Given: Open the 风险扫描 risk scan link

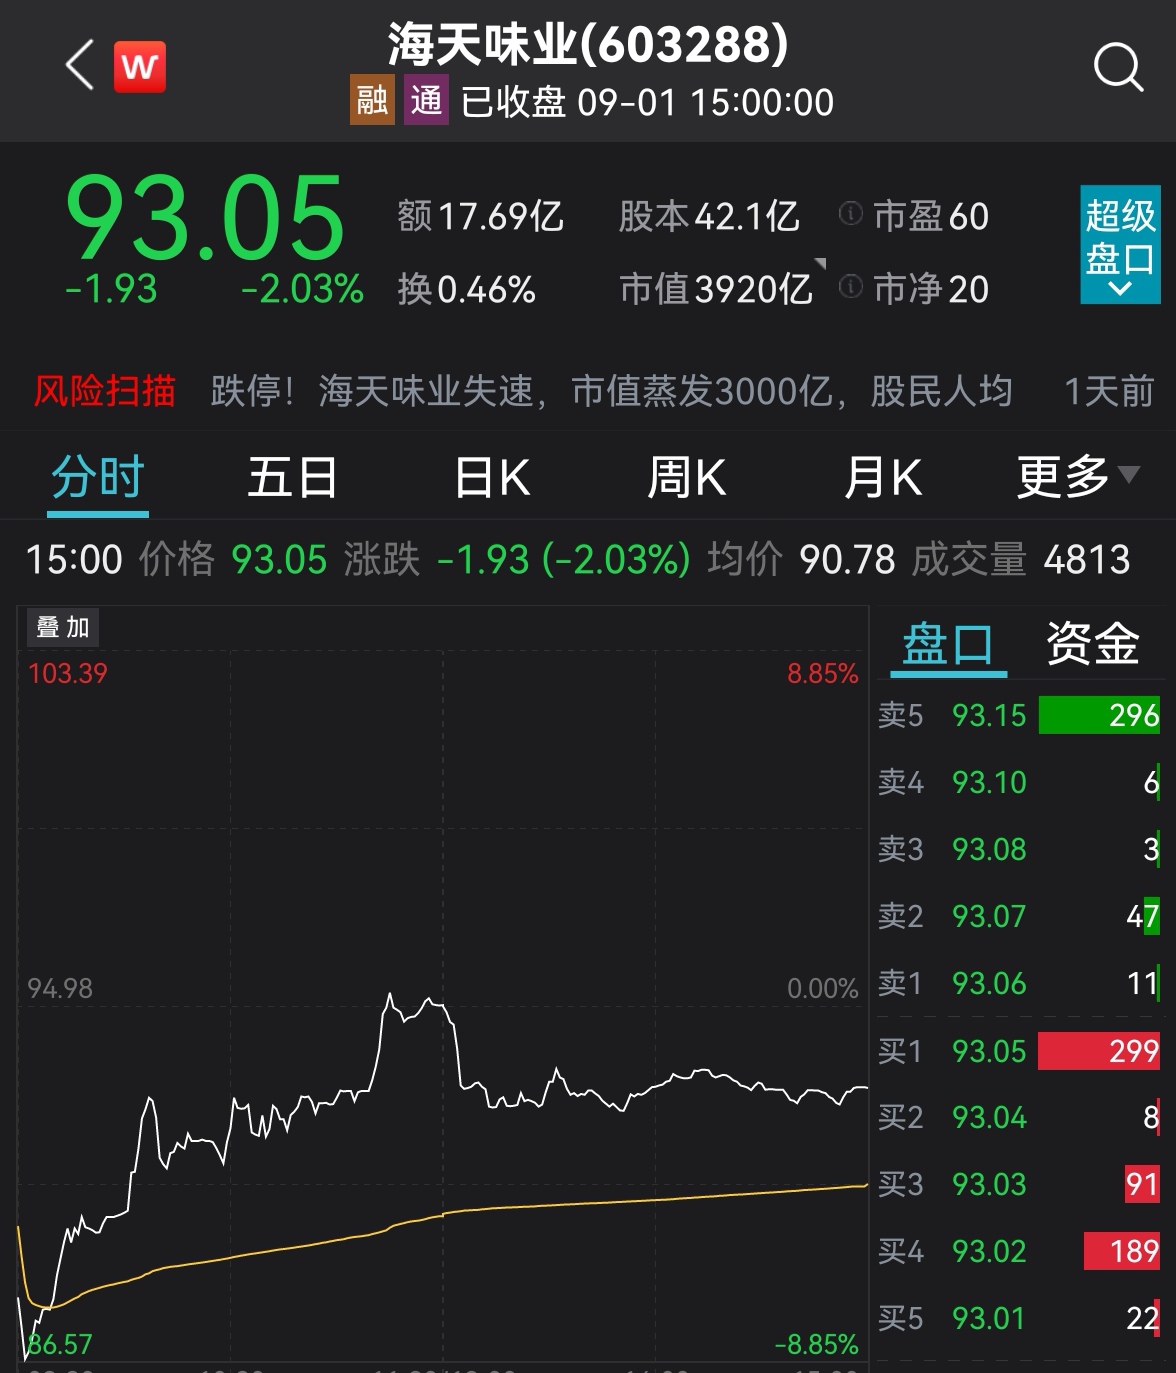Looking at the screenshot, I should pyautogui.click(x=105, y=391).
